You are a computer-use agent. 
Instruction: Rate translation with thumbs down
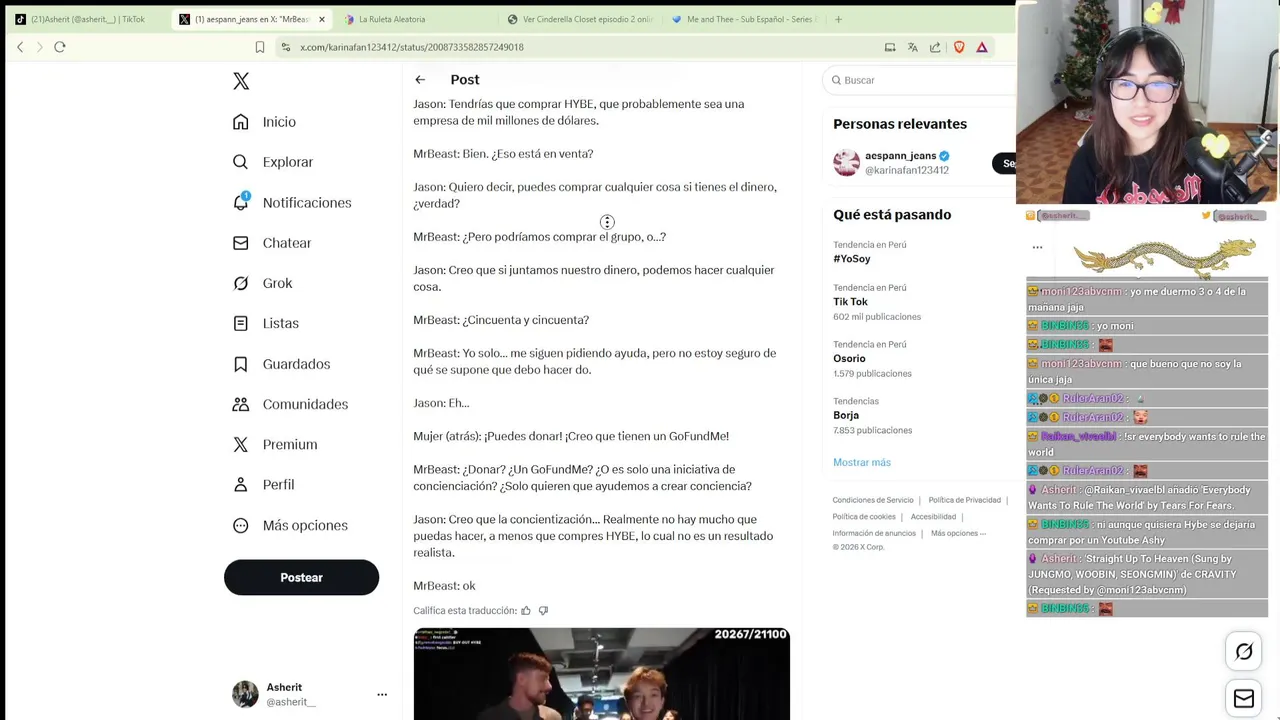point(543,610)
